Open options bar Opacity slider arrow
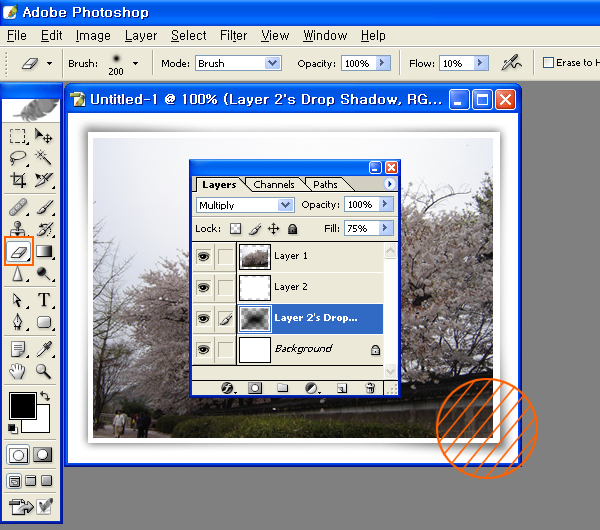The width and height of the screenshot is (600, 530). [382, 63]
